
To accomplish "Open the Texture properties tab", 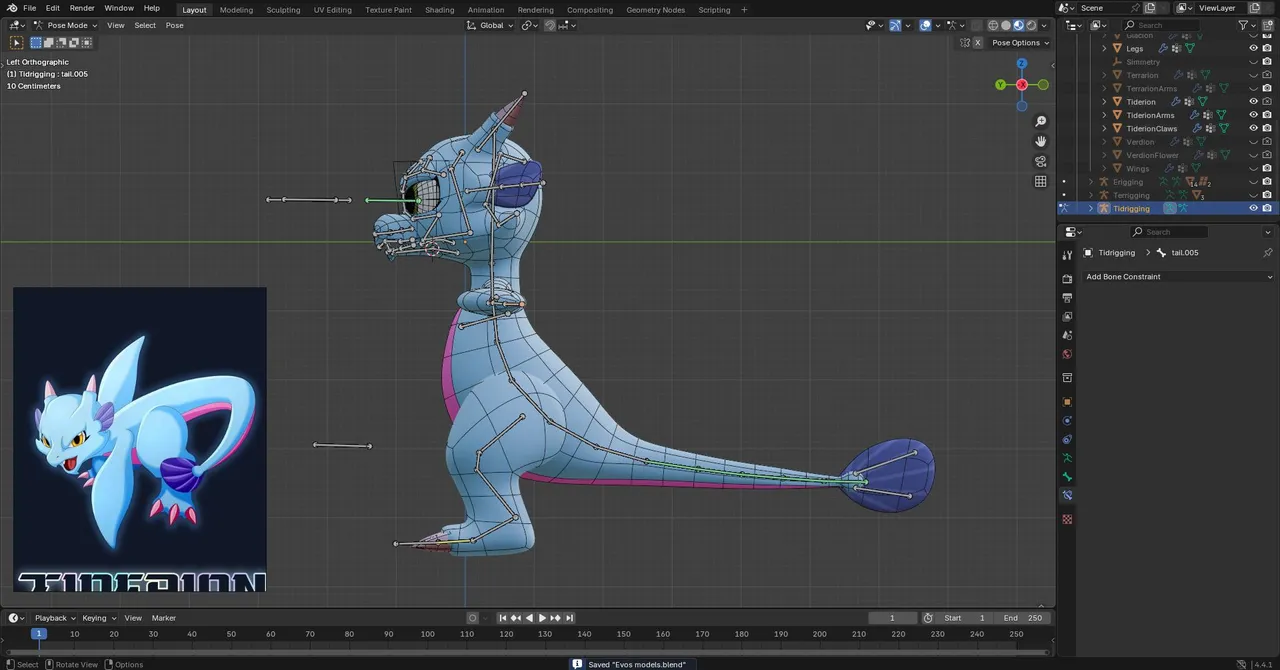I will [x=1067, y=519].
